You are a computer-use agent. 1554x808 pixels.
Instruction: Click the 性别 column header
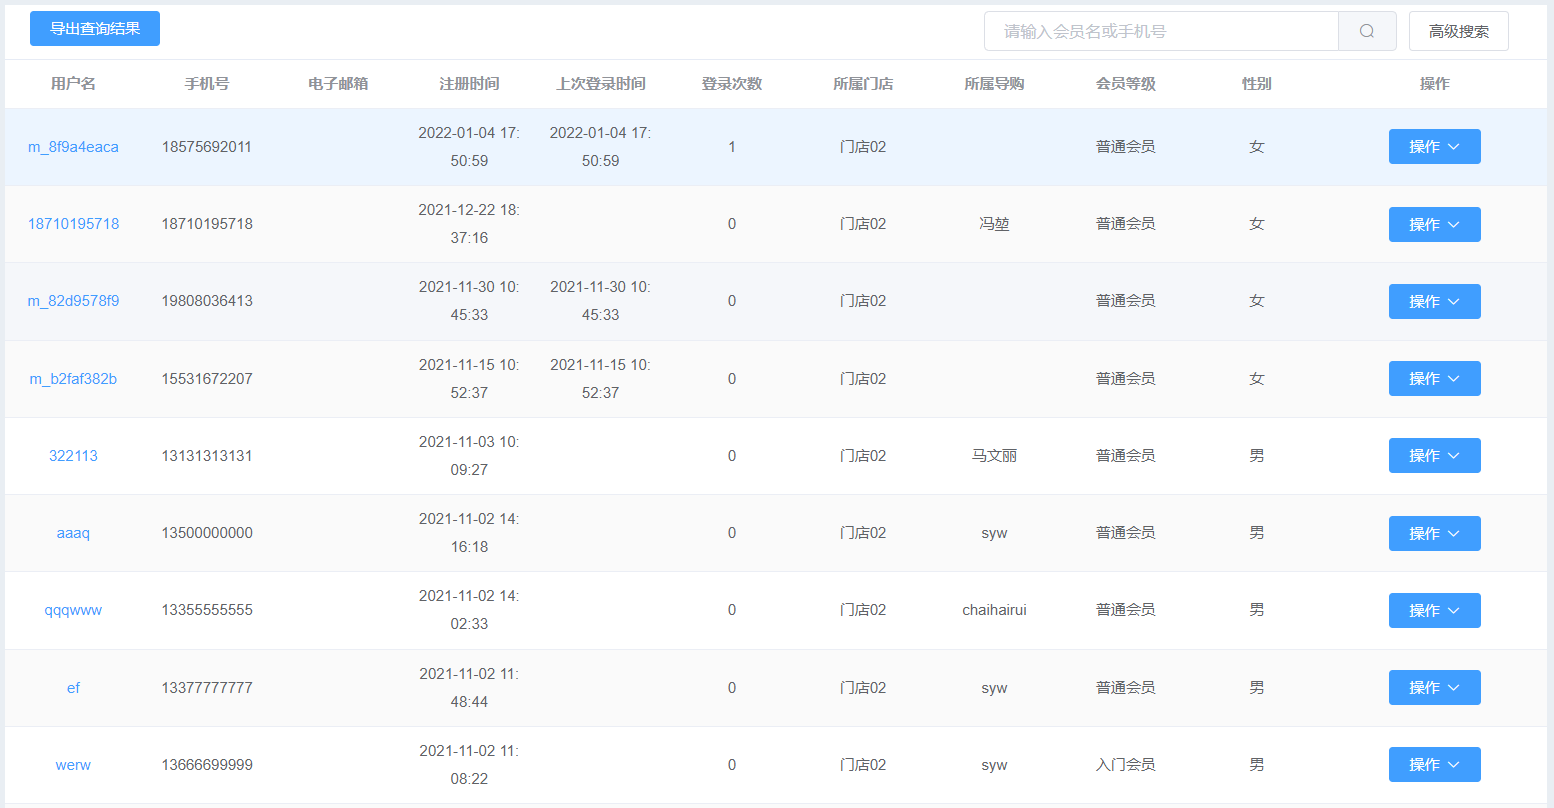1257,84
